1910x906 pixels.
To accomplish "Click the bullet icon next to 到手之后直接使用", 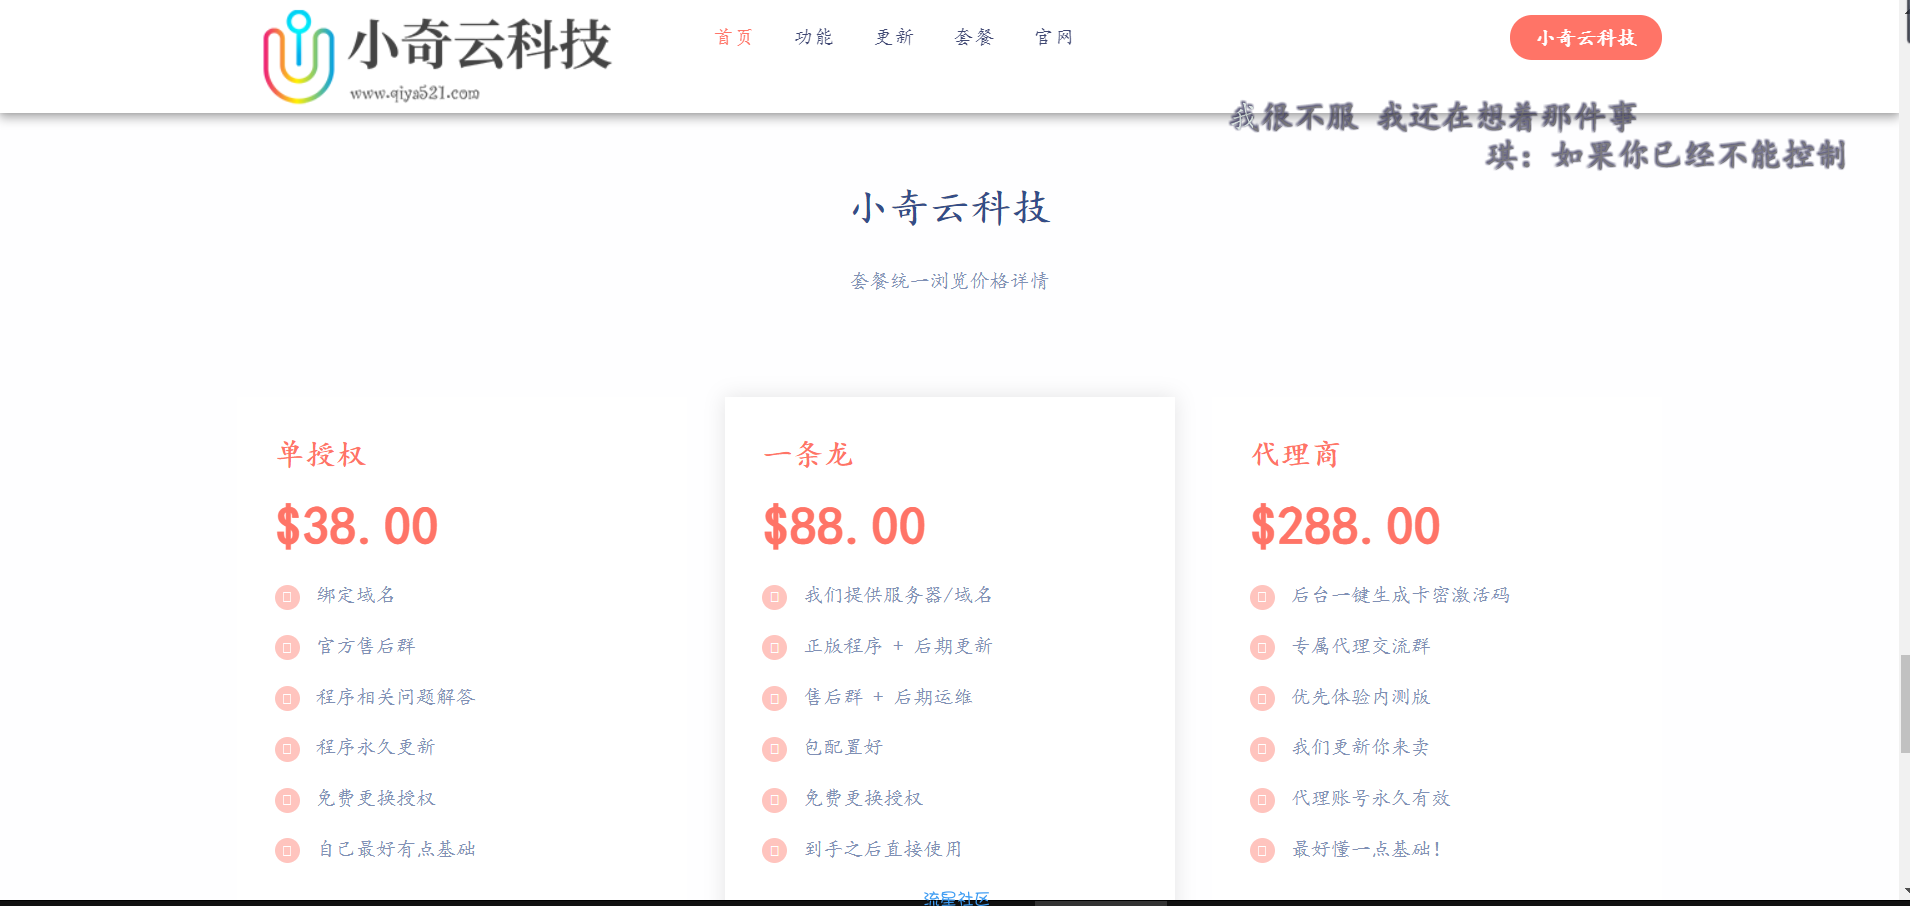I will 774,851.
